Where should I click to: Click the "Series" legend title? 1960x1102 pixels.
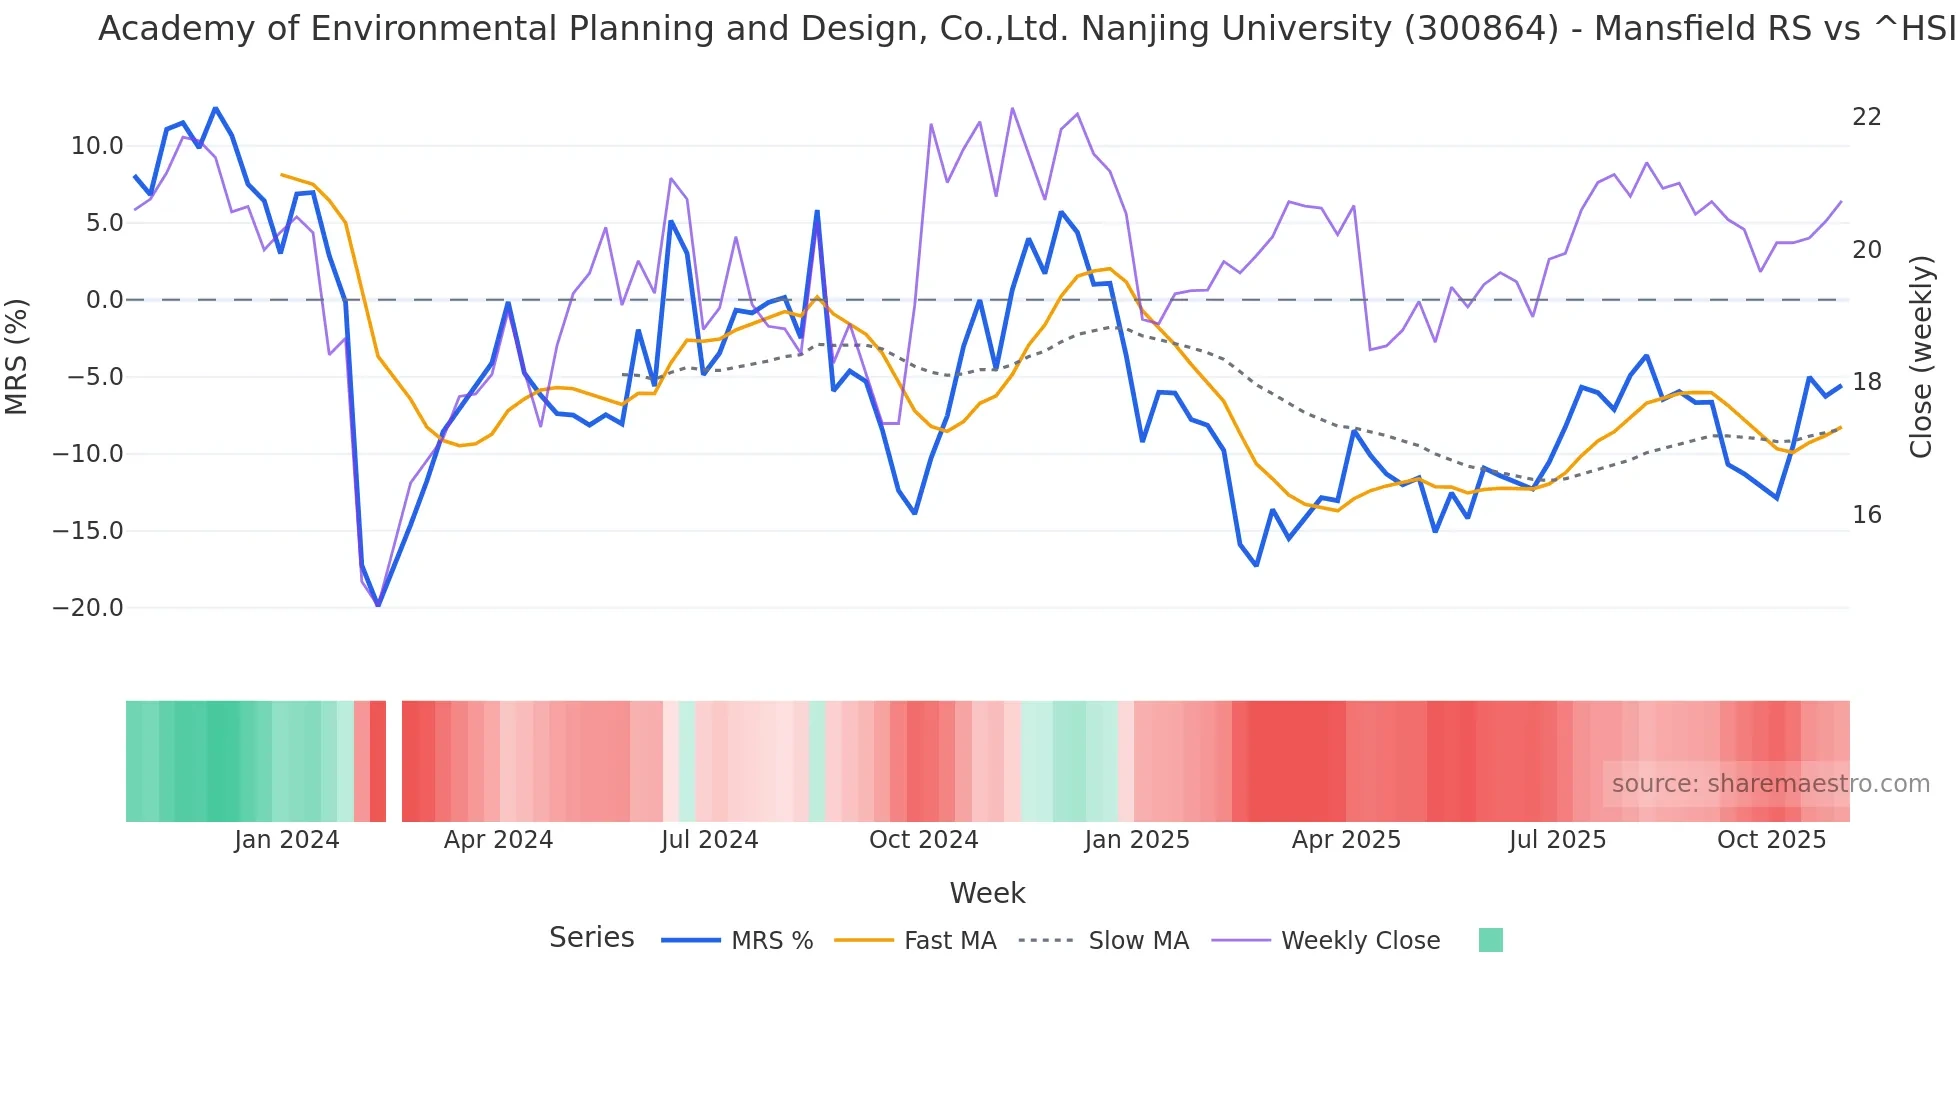coord(591,938)
